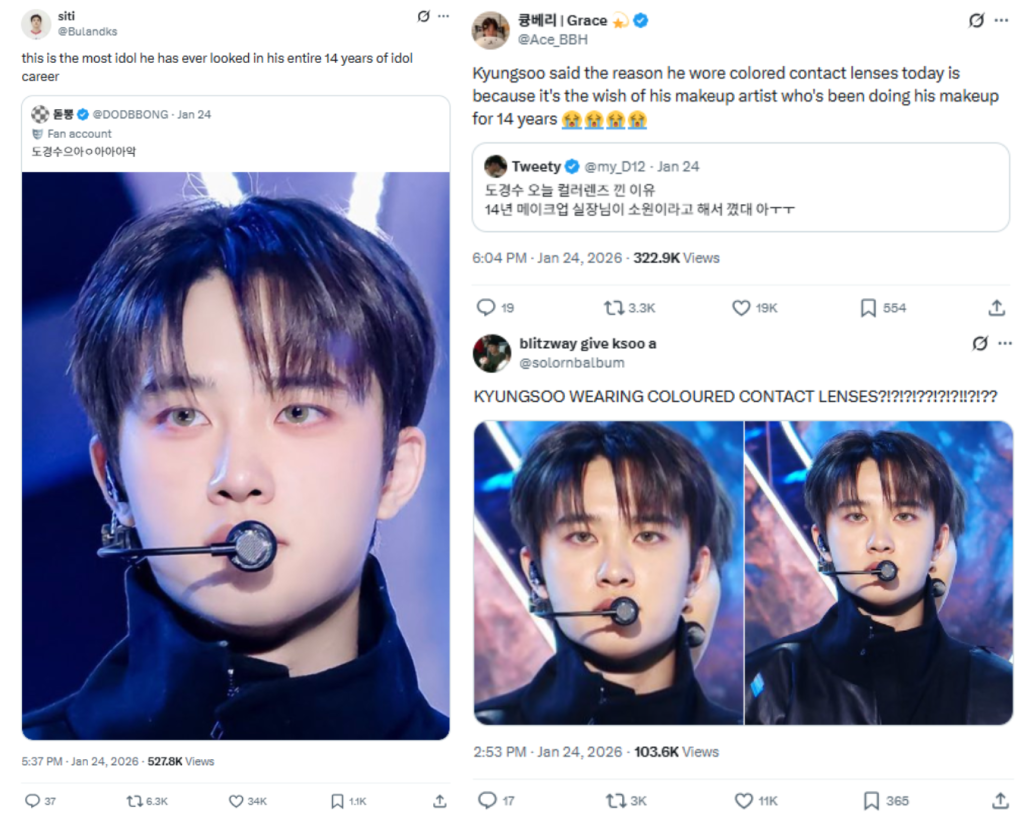1024x819 pixels.
Task: Open @Ace_BBH profile handle
Action: click(x=552, y=40)
